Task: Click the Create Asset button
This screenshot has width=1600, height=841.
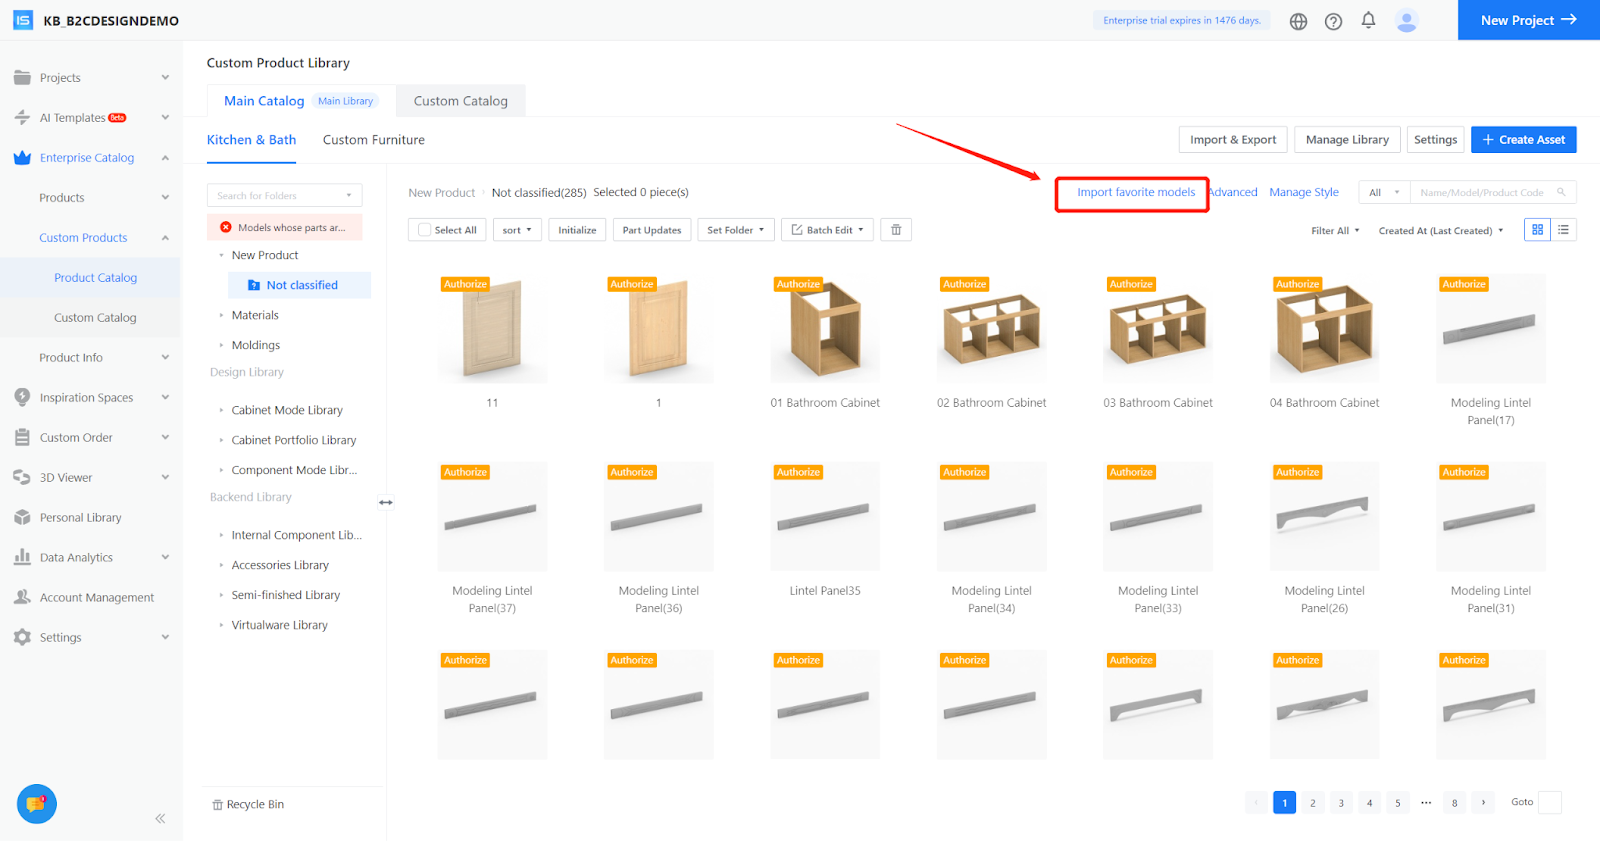Action: click(x=1524, y=140)
